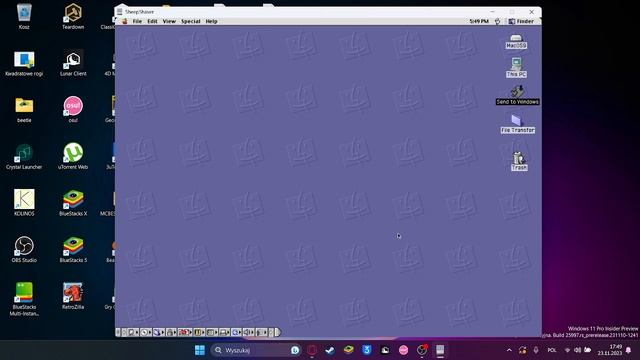640x360 pixels.
Task: Open the red control strip module
Action: tap(184, 332)
